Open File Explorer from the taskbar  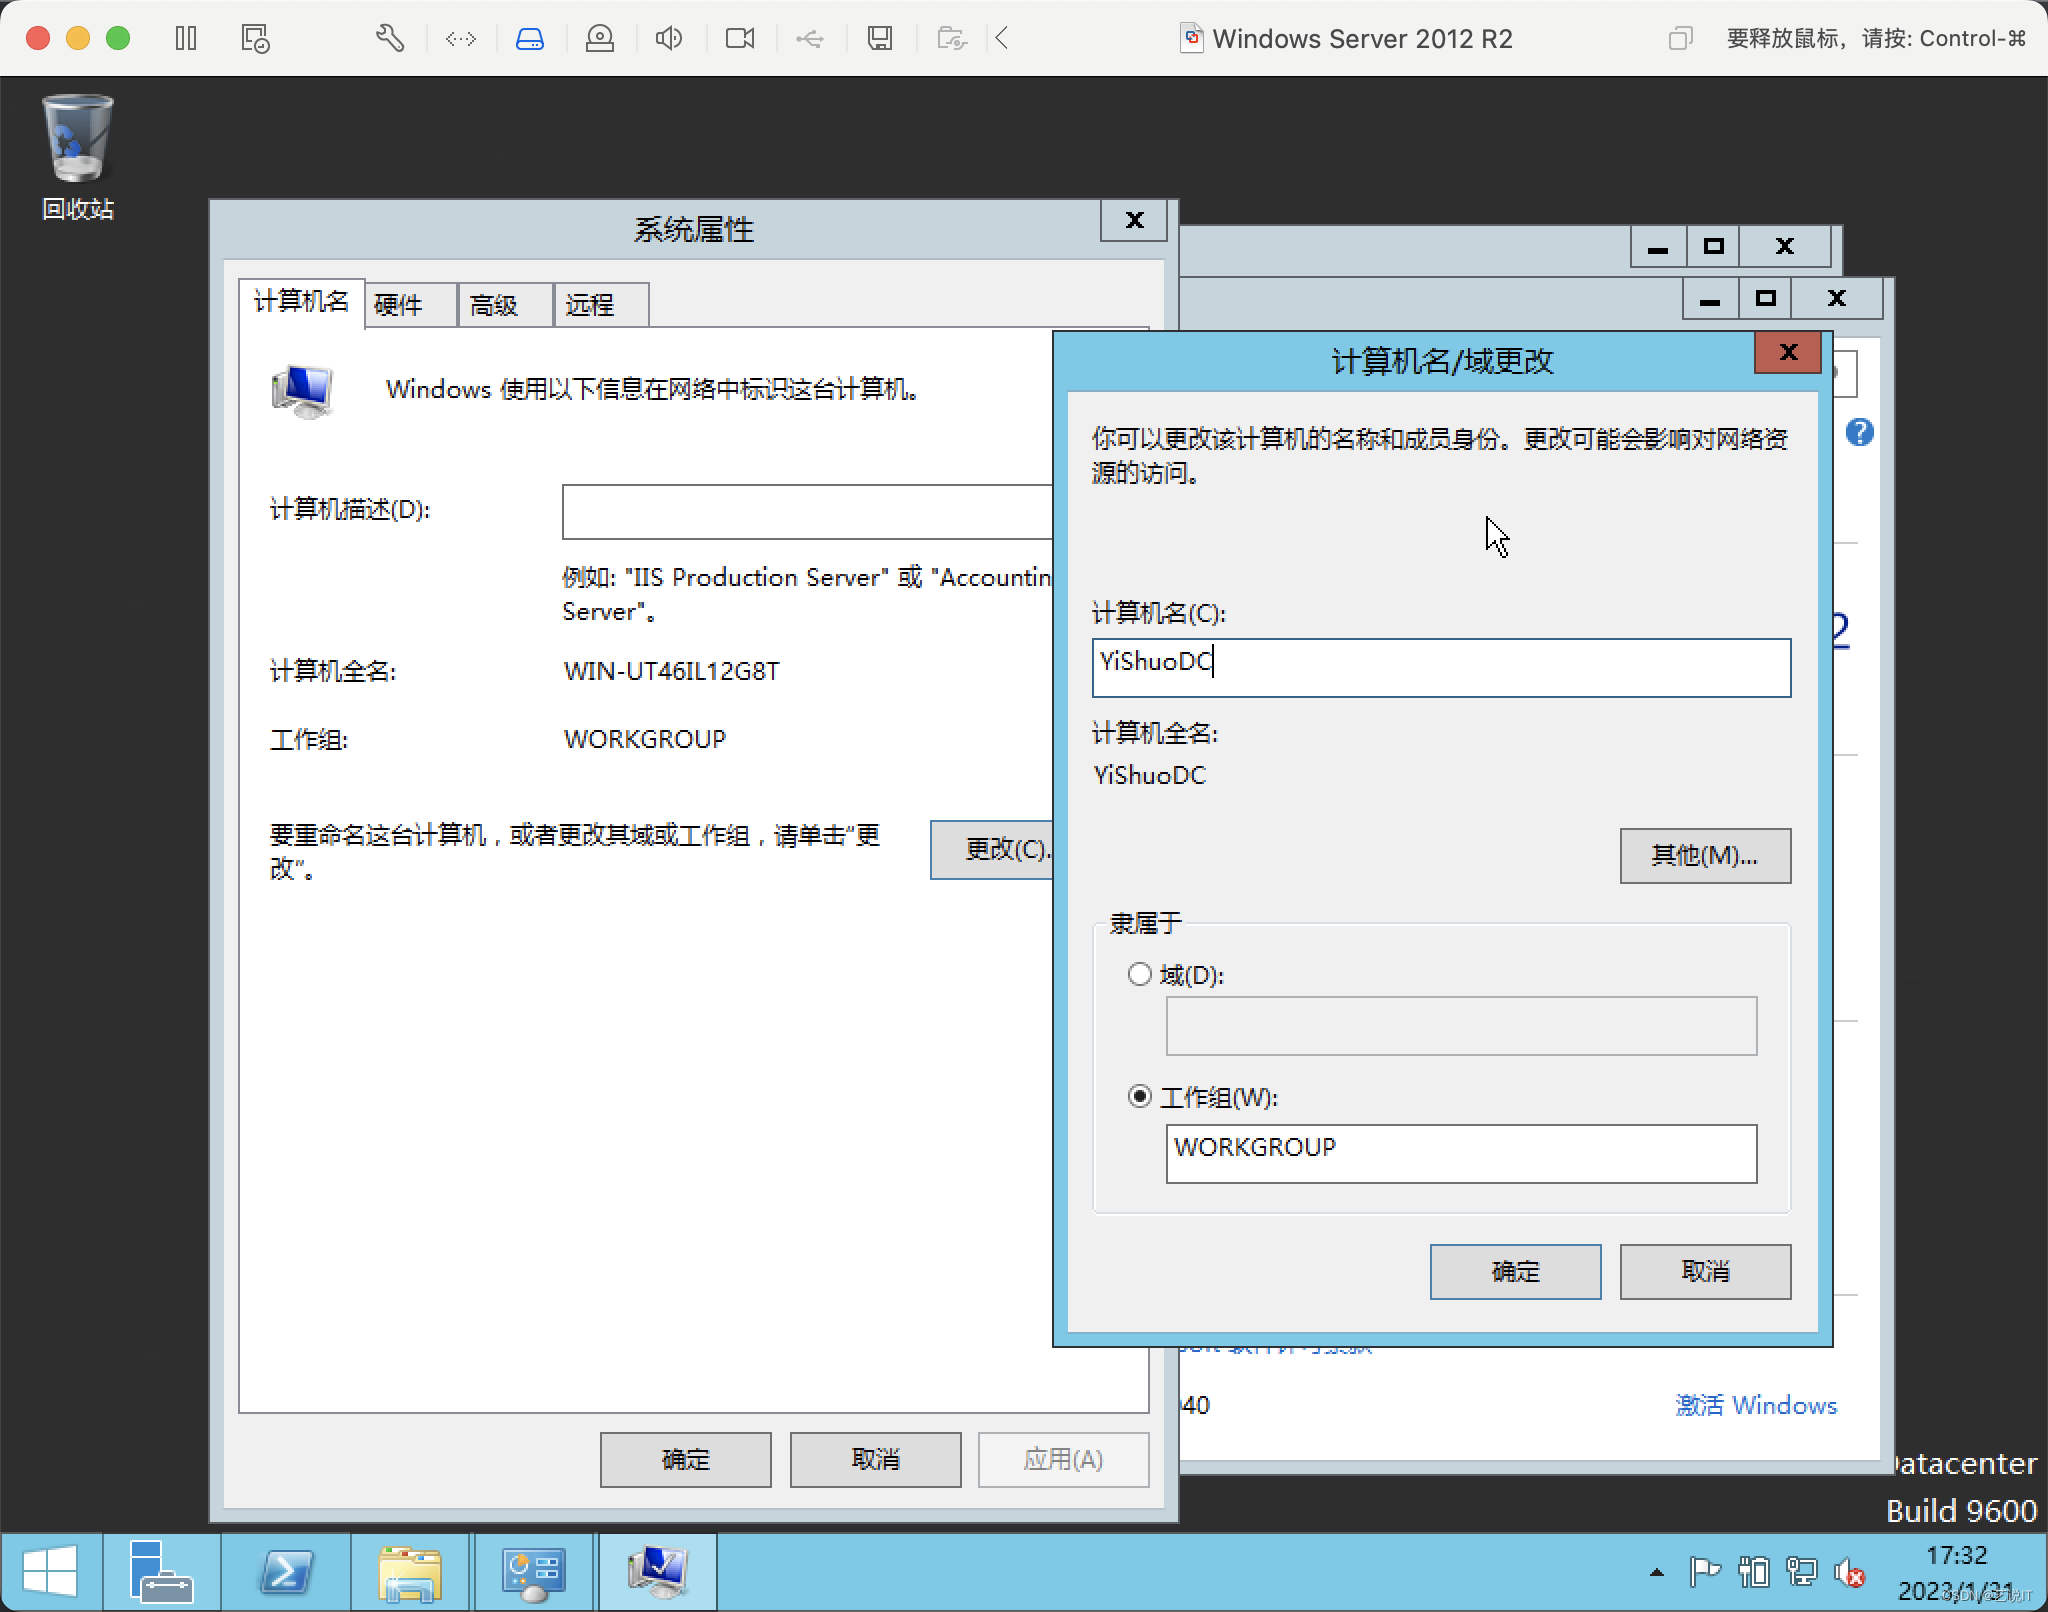coord(410,1572)
